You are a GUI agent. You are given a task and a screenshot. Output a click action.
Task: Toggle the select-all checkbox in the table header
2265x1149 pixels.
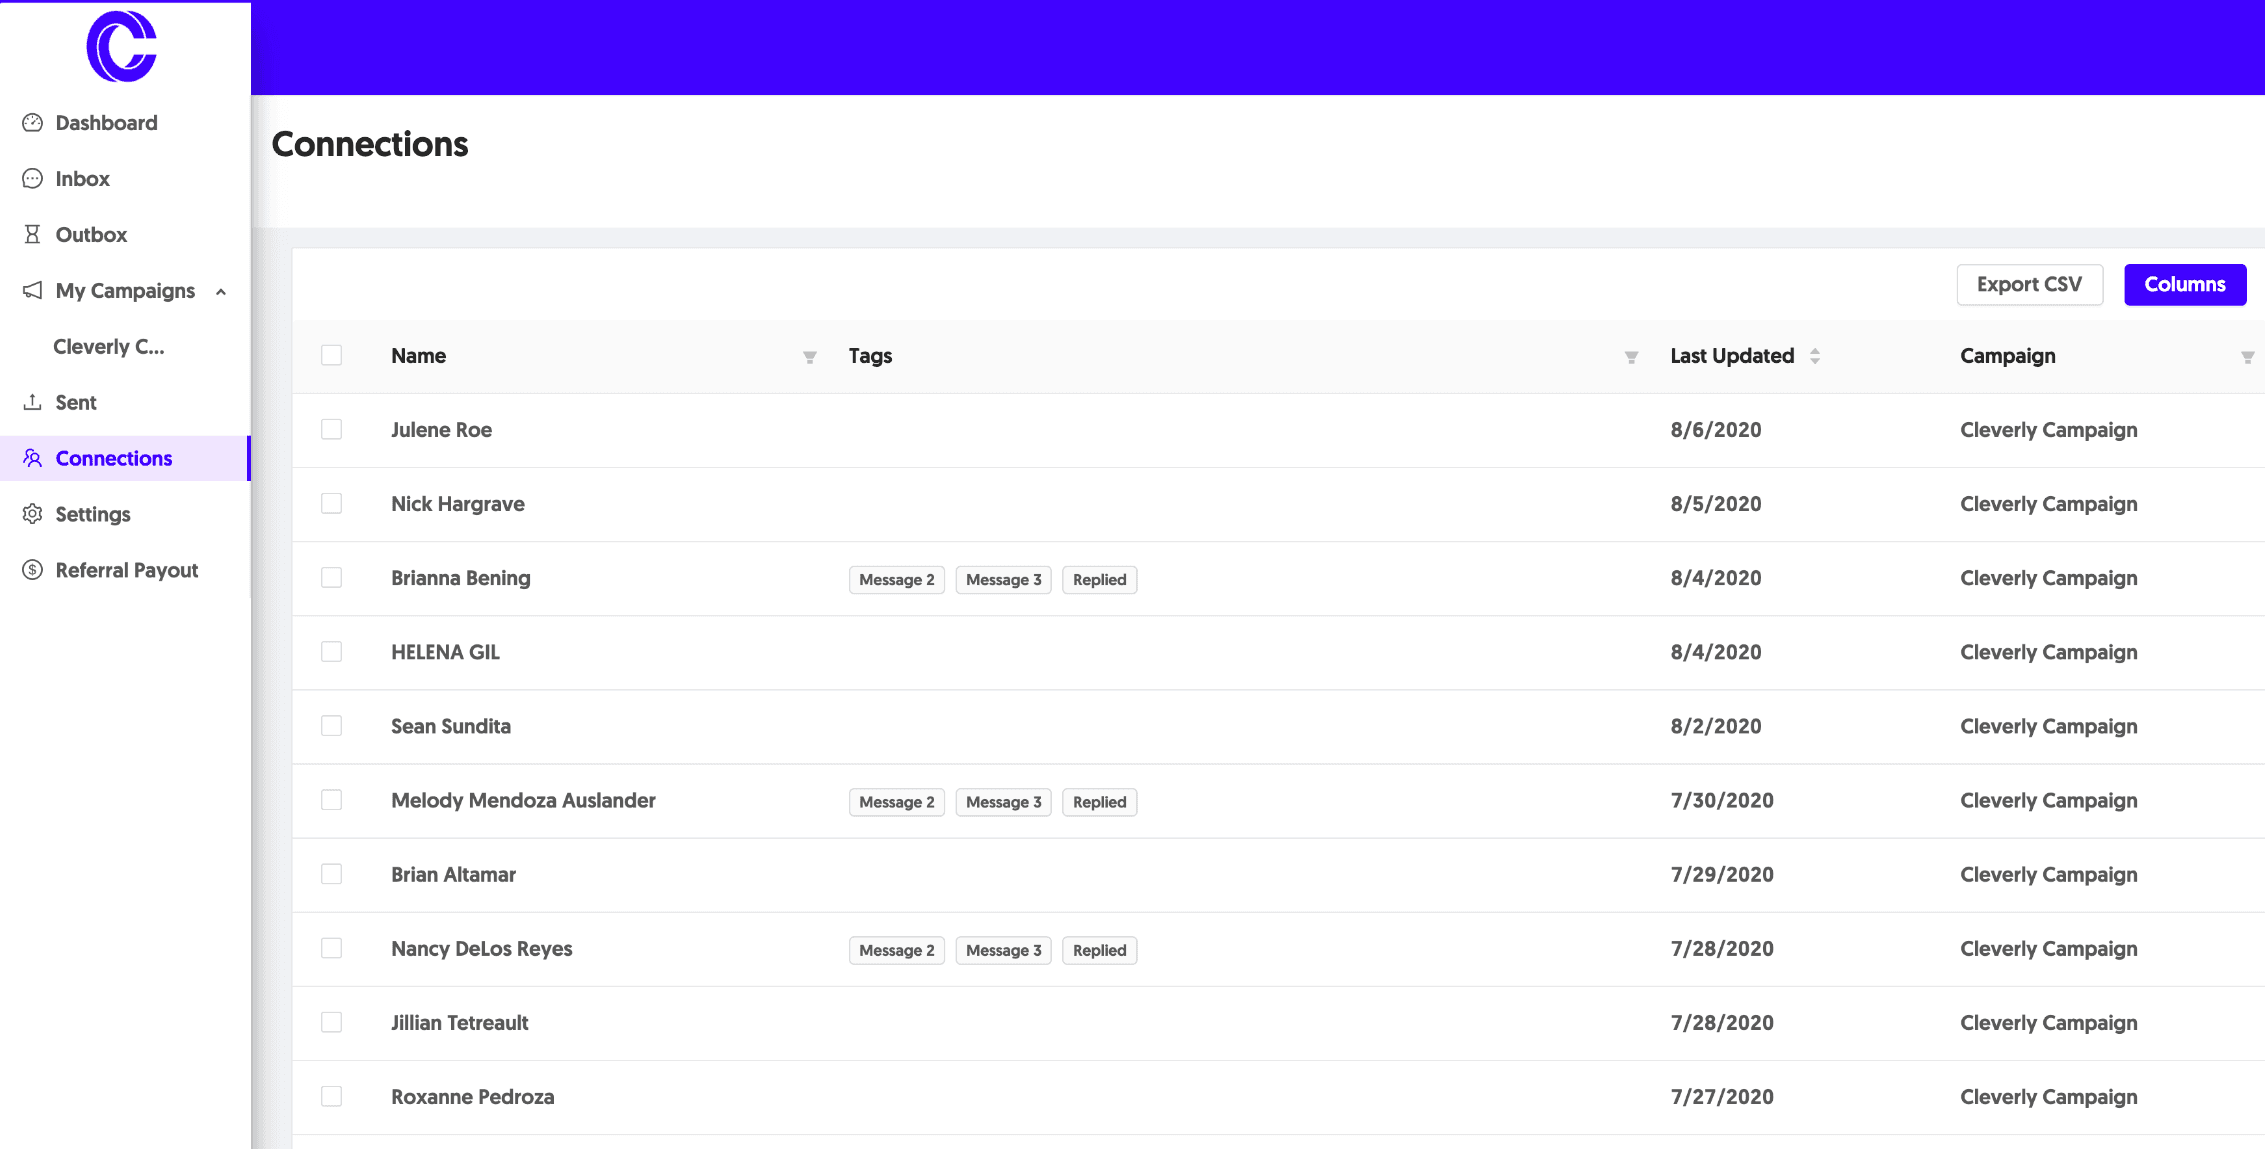click(x=331, y=355)
